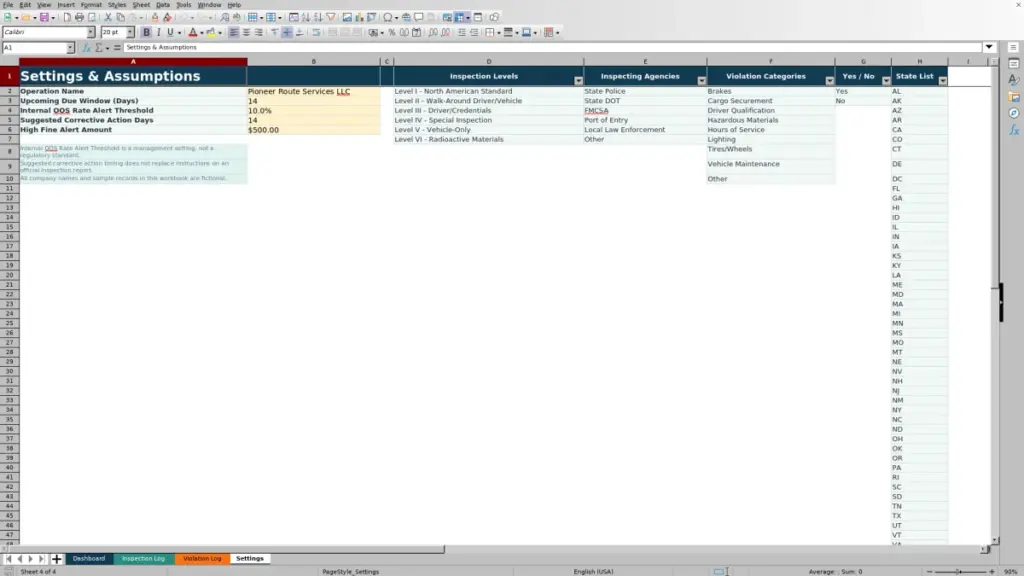This screenshot has height=576, width=1024.
Task: Toggle Bold formatting
Action: coord(146,33)
